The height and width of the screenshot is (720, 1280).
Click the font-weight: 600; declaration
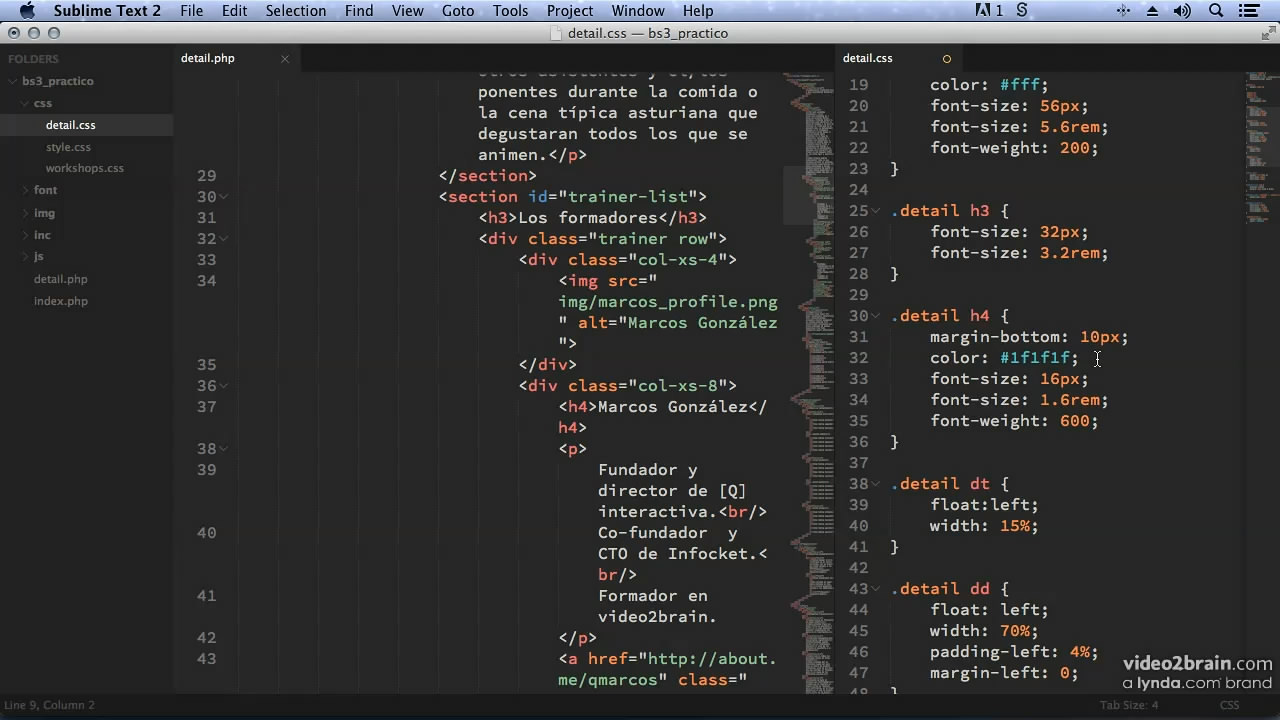coord(1014,421)
